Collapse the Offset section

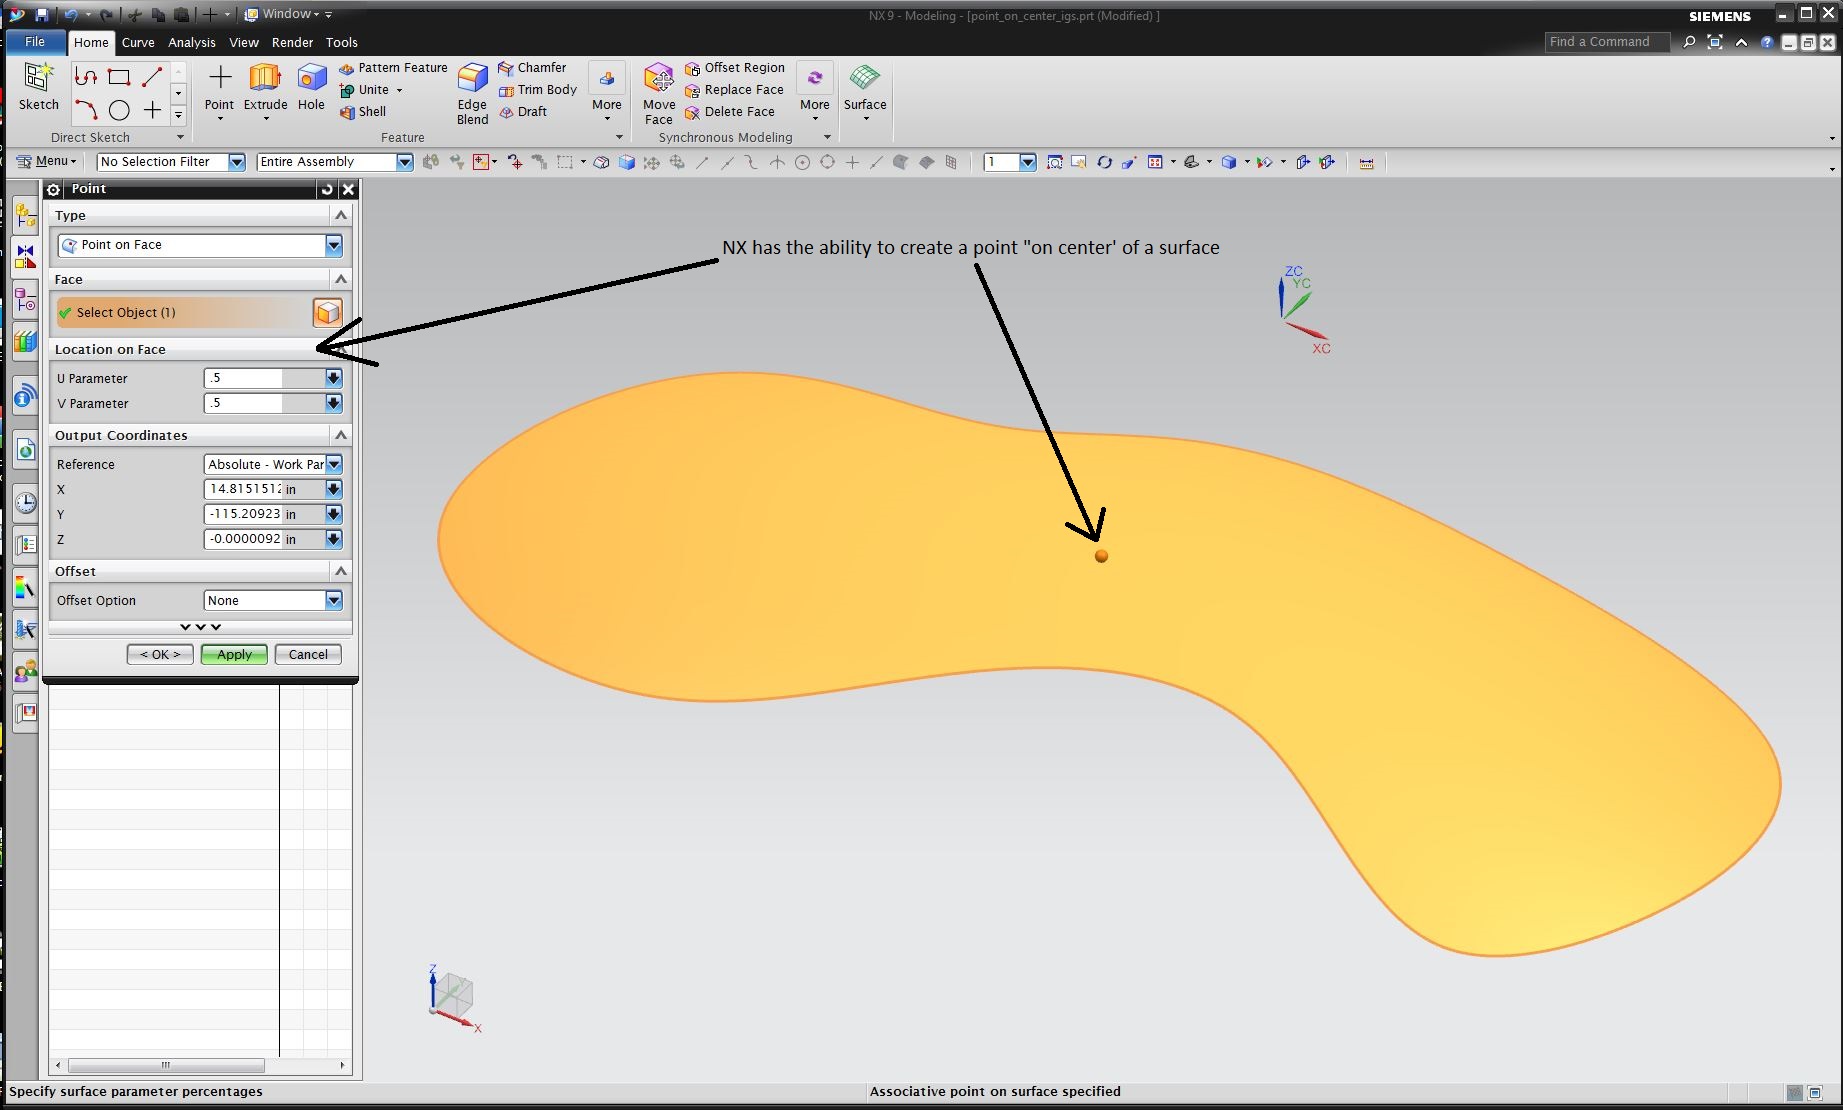point(341,571)
